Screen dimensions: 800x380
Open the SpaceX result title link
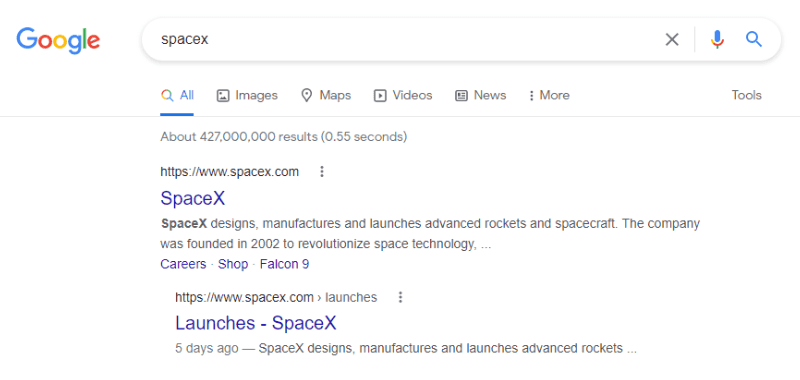(192, 198)
